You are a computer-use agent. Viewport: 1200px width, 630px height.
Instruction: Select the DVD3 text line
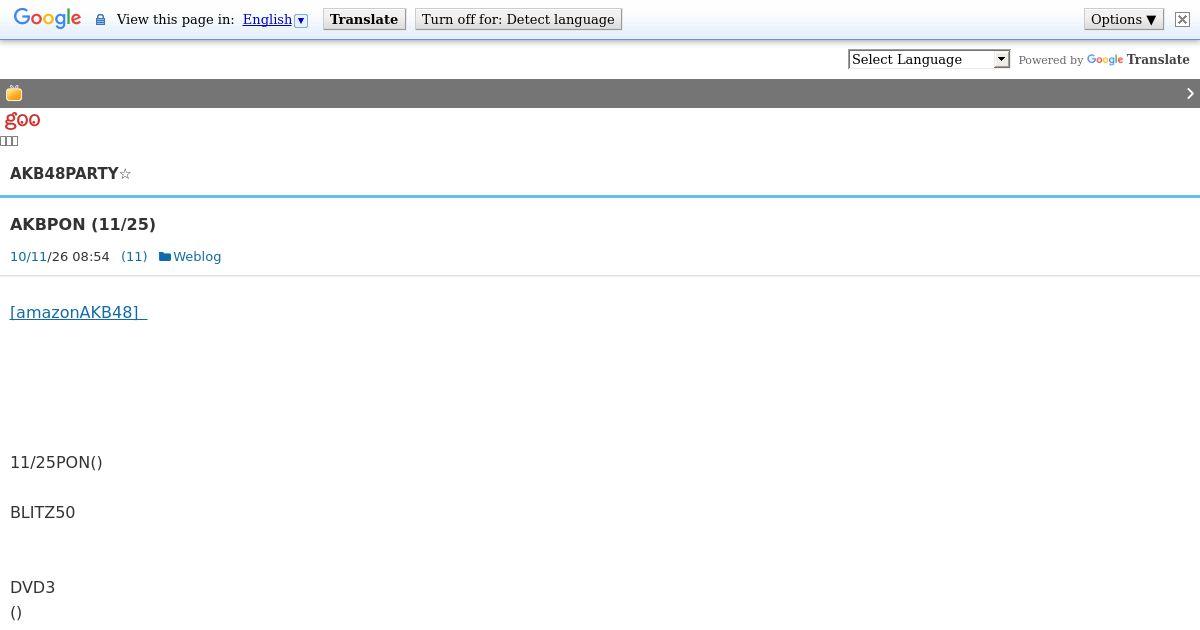33,587
